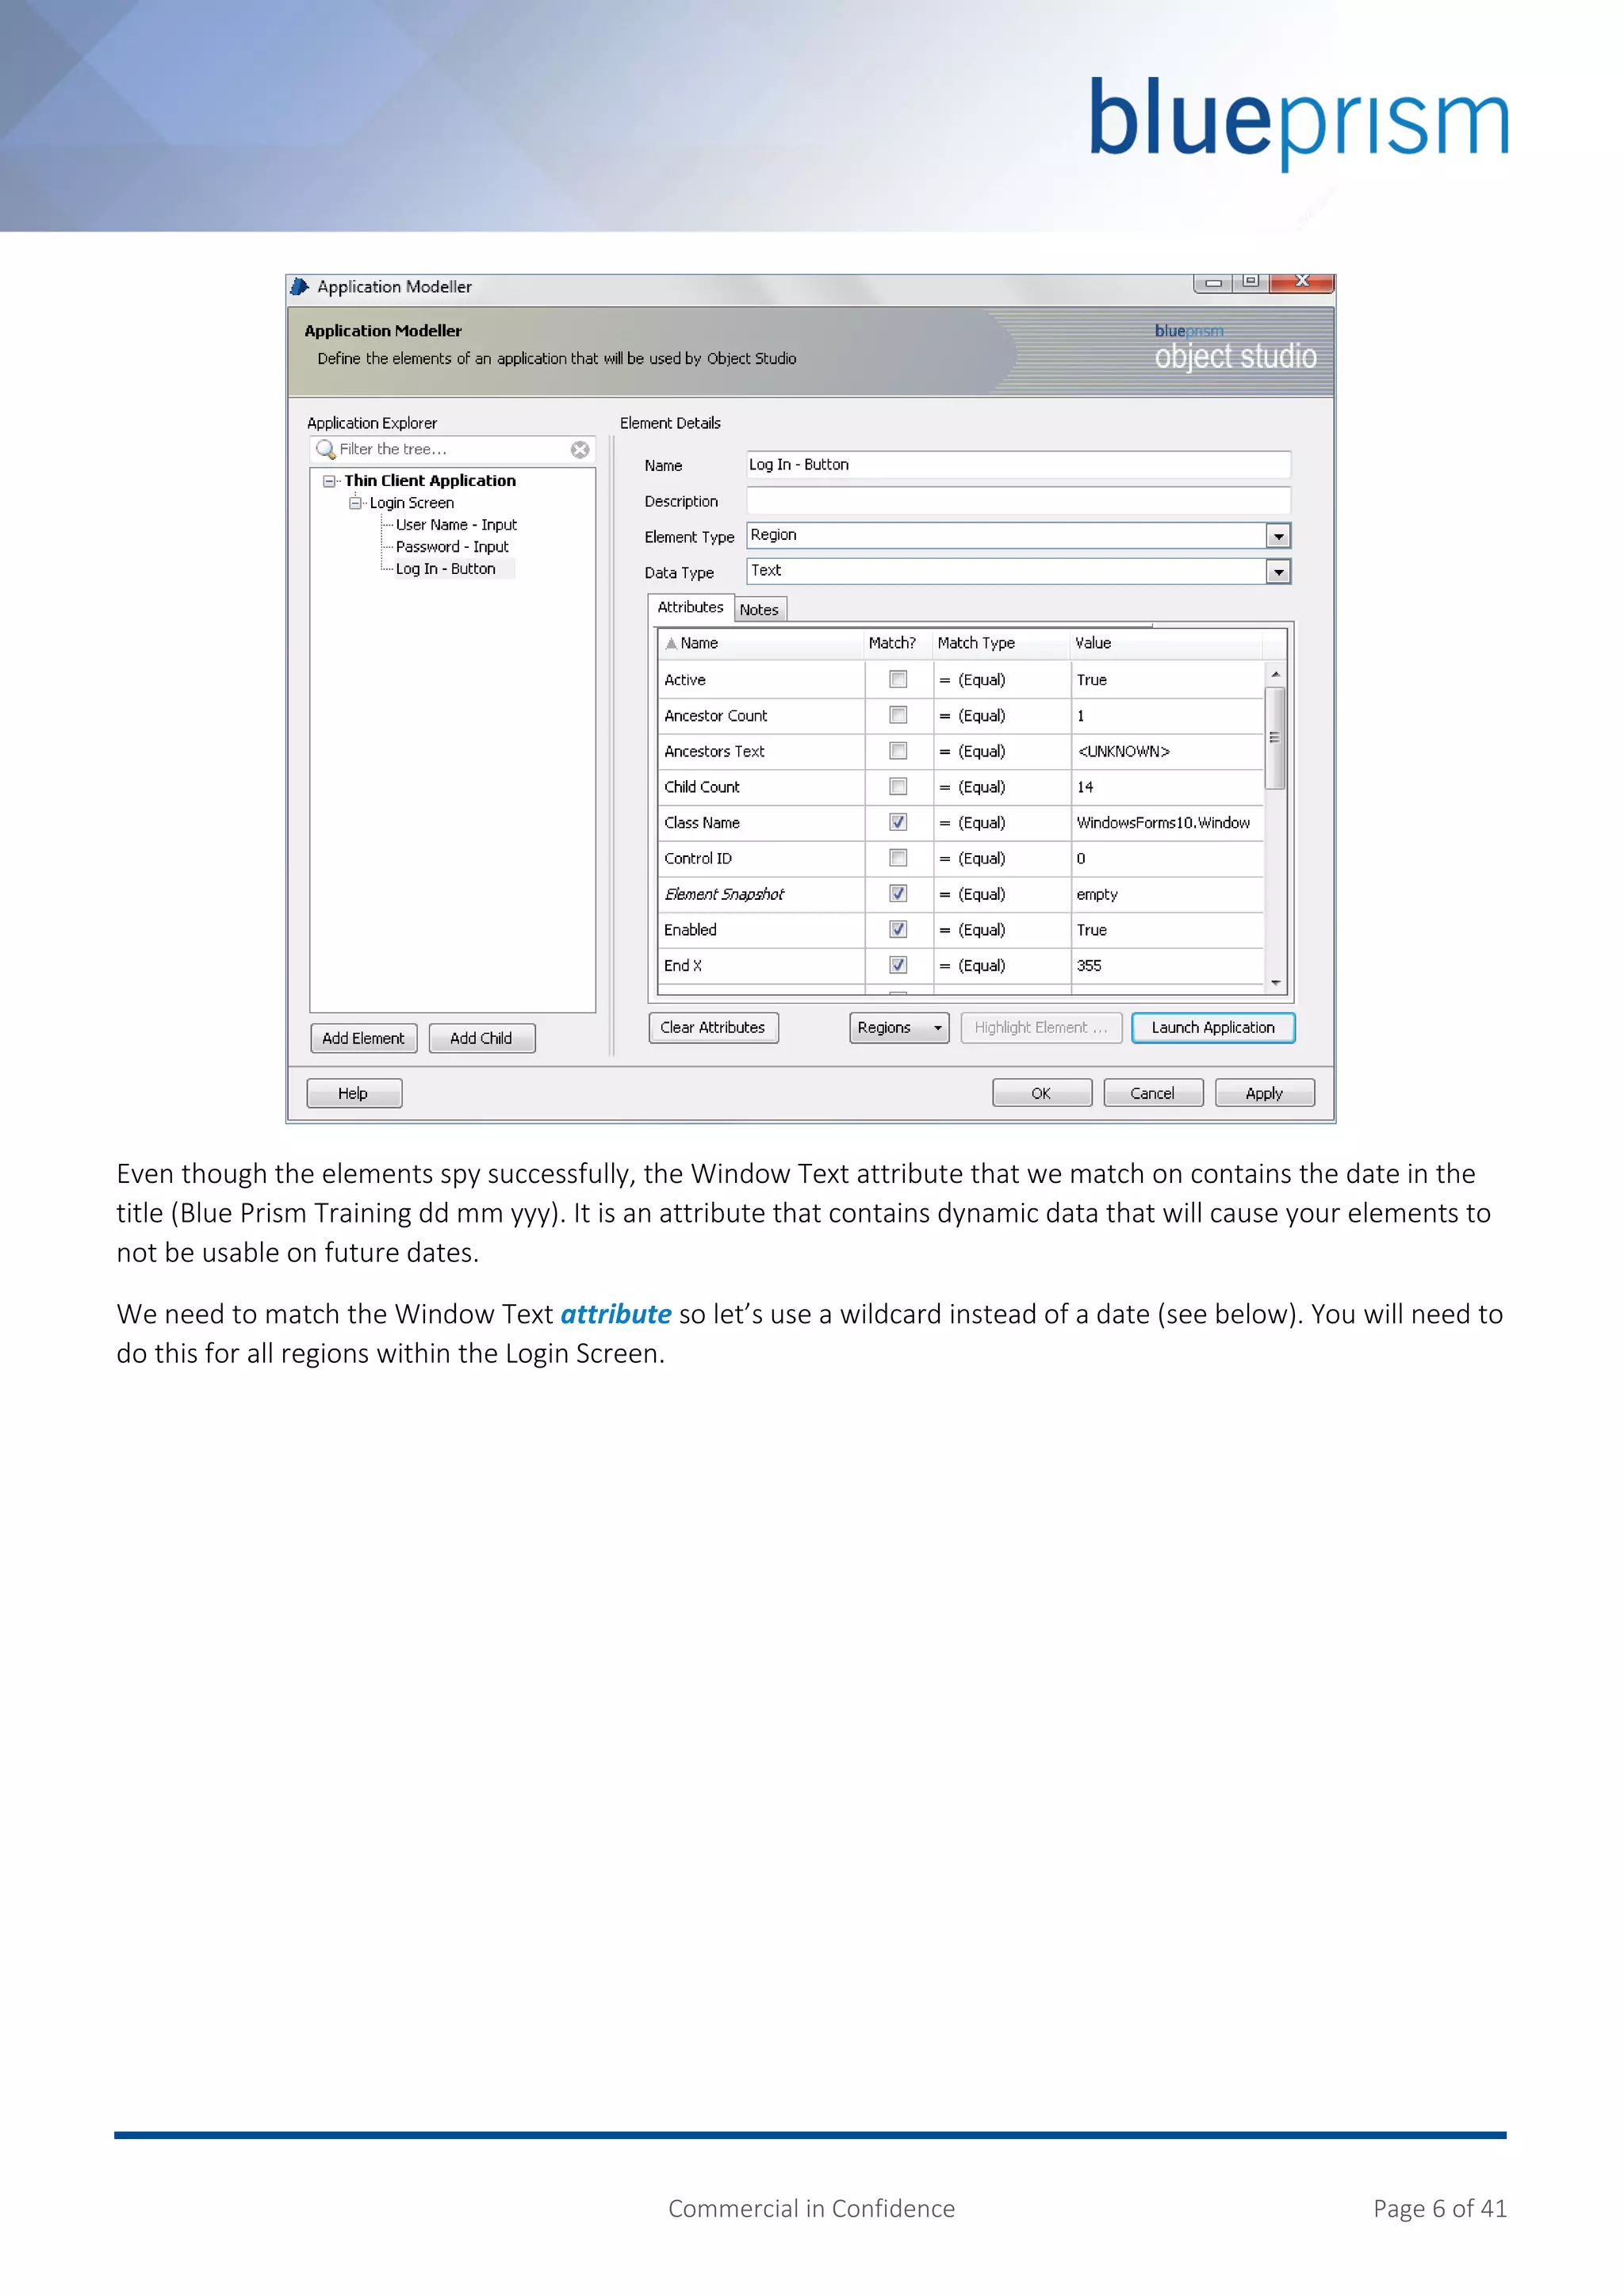Click Clear Attributes button

(x=713, y=1028)
